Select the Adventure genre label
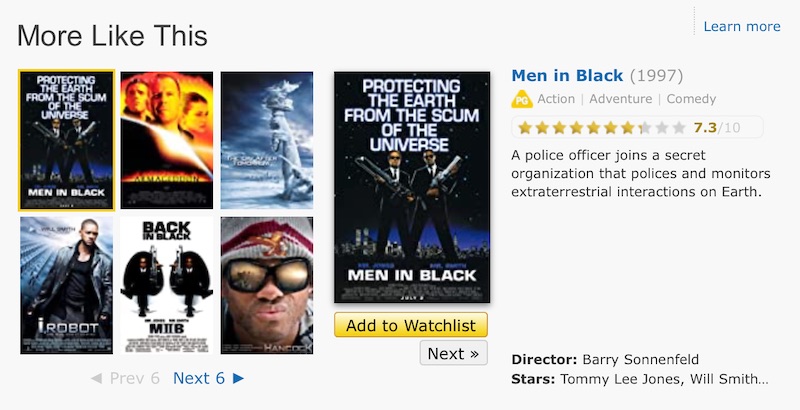The height and width of the screenshot is (410, 800). 620,99
